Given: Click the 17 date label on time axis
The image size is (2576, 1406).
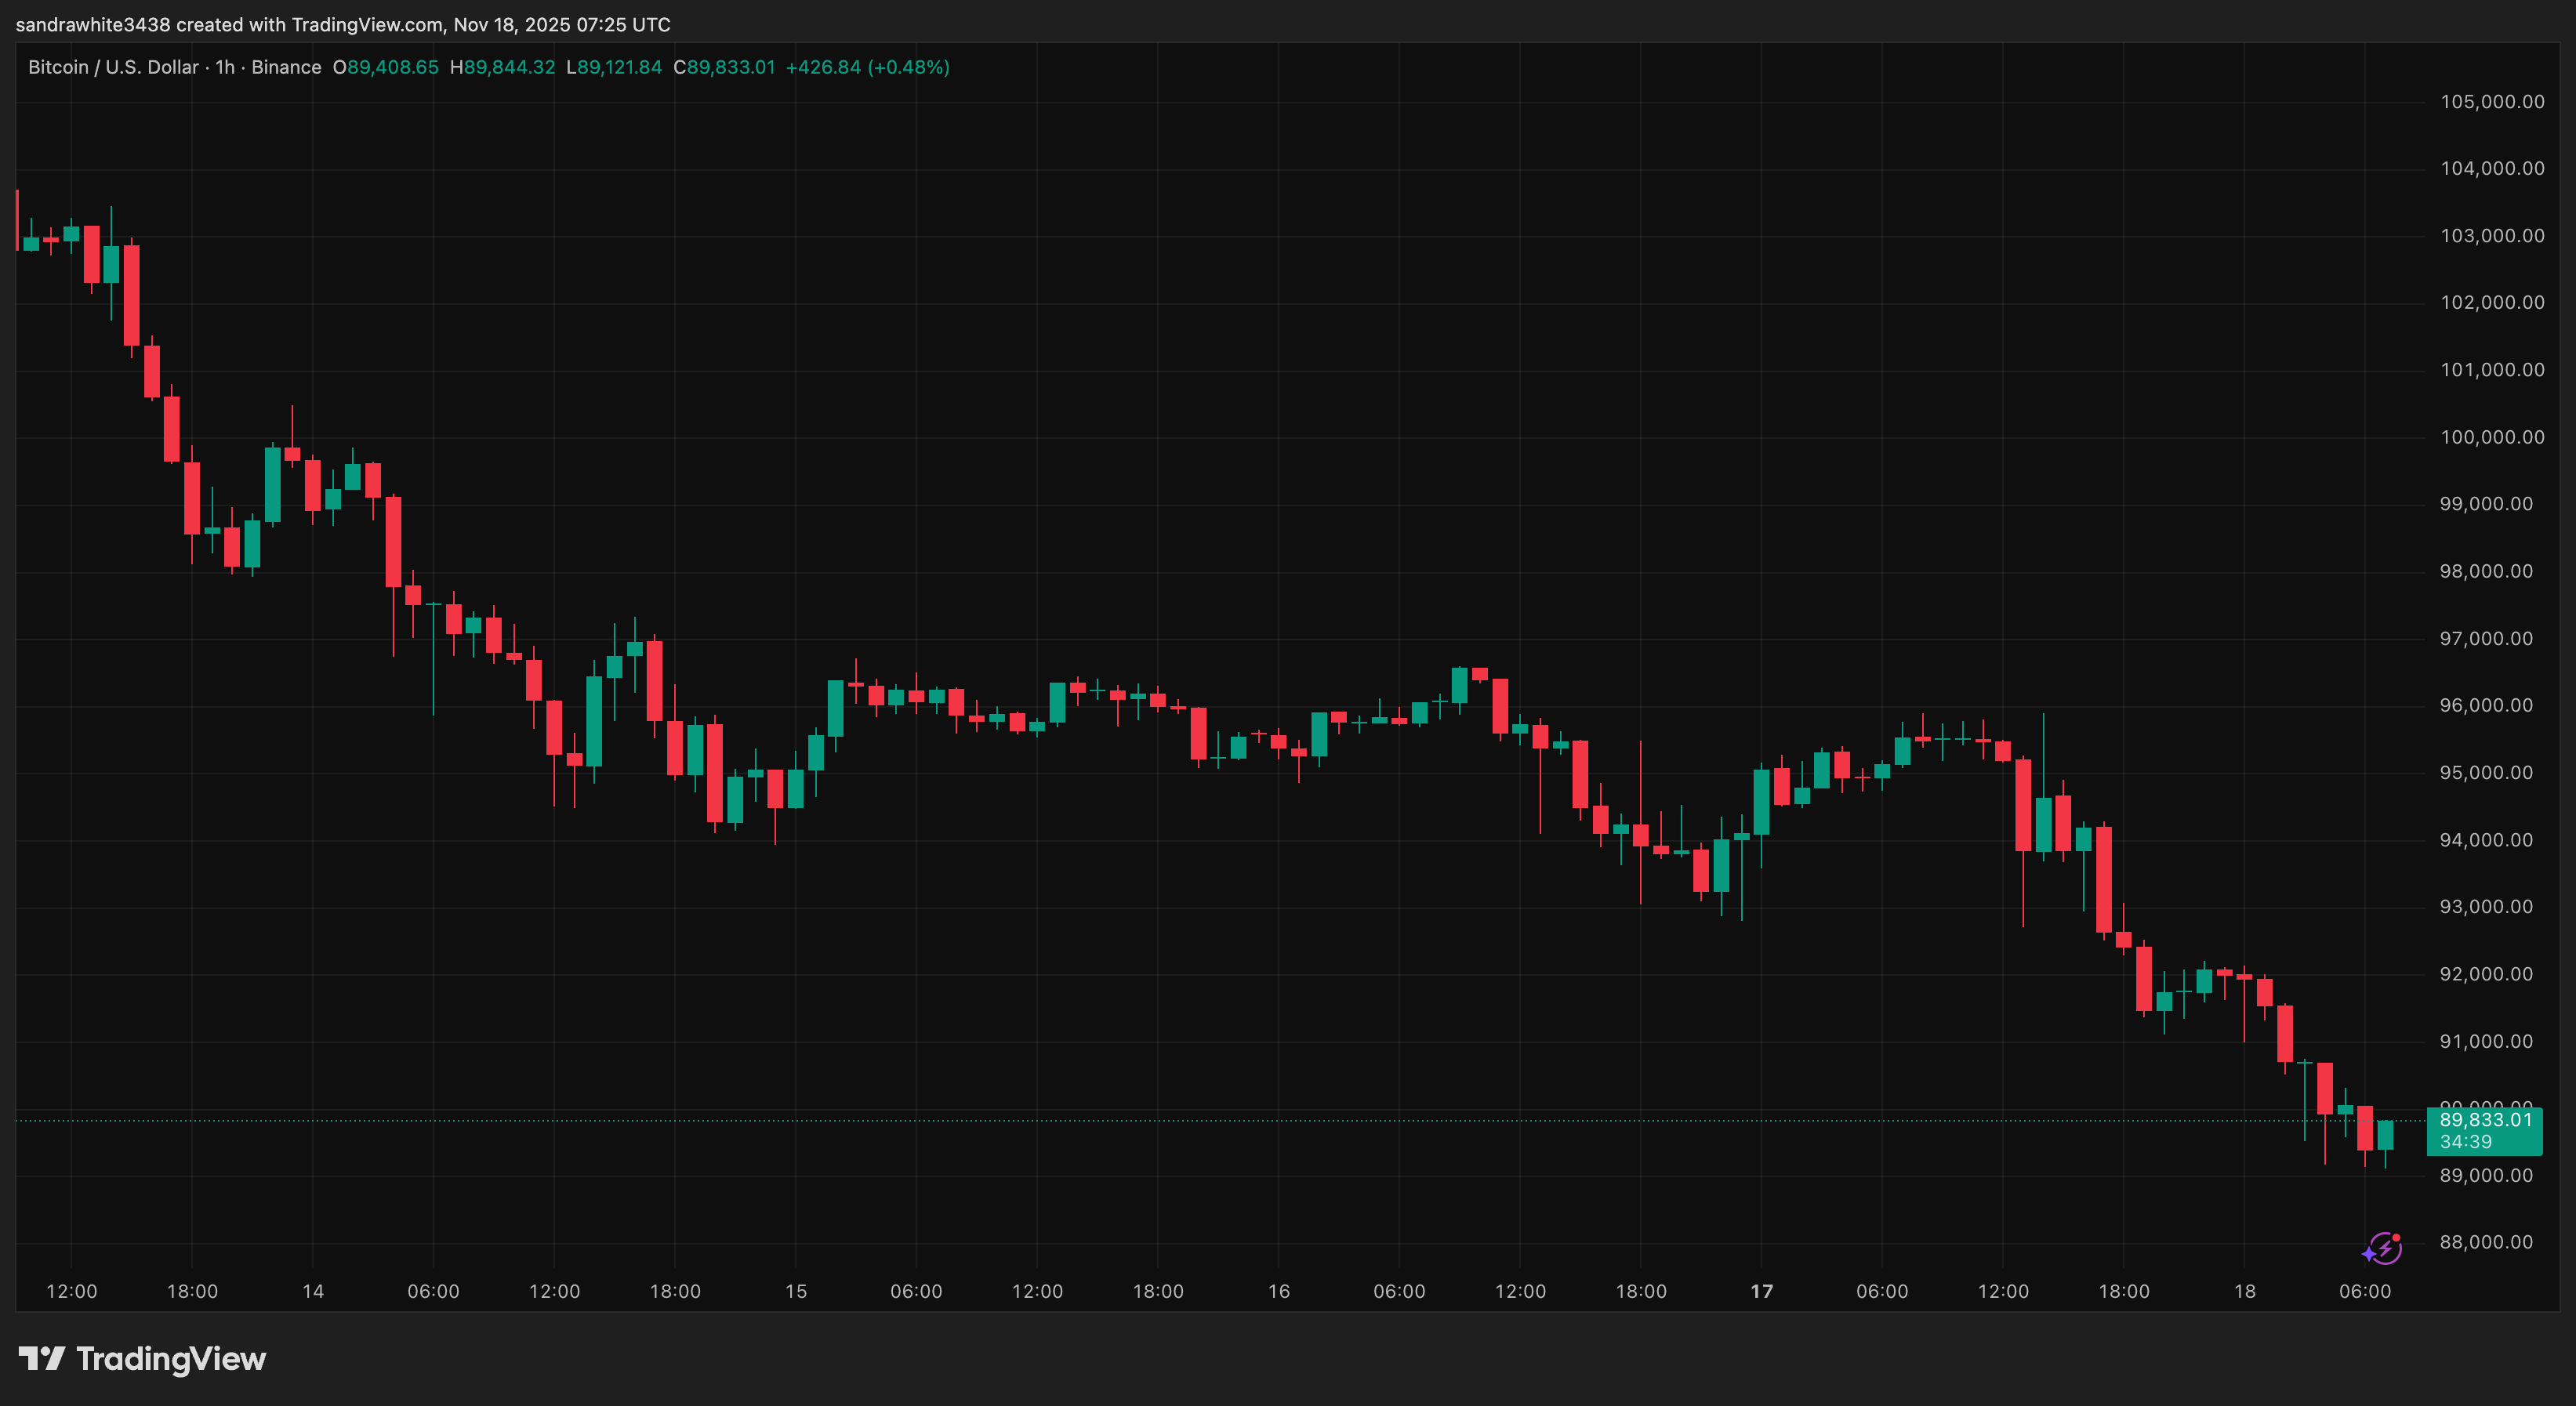Looking at the screenshot, I should pos(1762,1290).
